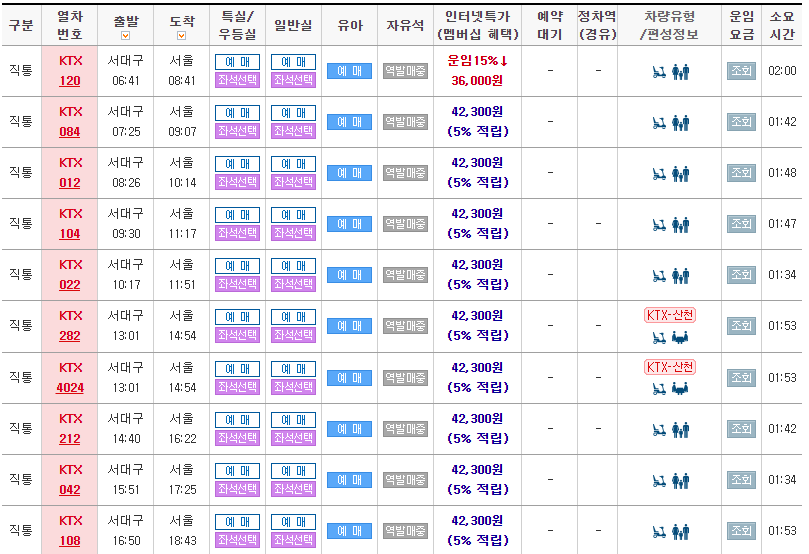Image resolution: width=809 pixels, height=554 pixels.
Task: Click wheelchair seat icon for KTX 120
Action: coord(659,72)
